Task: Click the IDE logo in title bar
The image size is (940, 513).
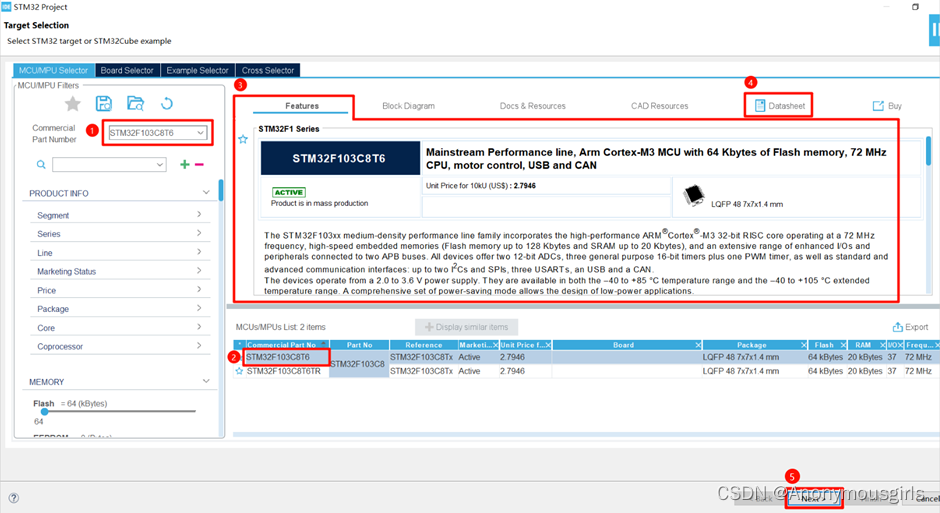Action: pyautogui.click(x=7, y=7)
